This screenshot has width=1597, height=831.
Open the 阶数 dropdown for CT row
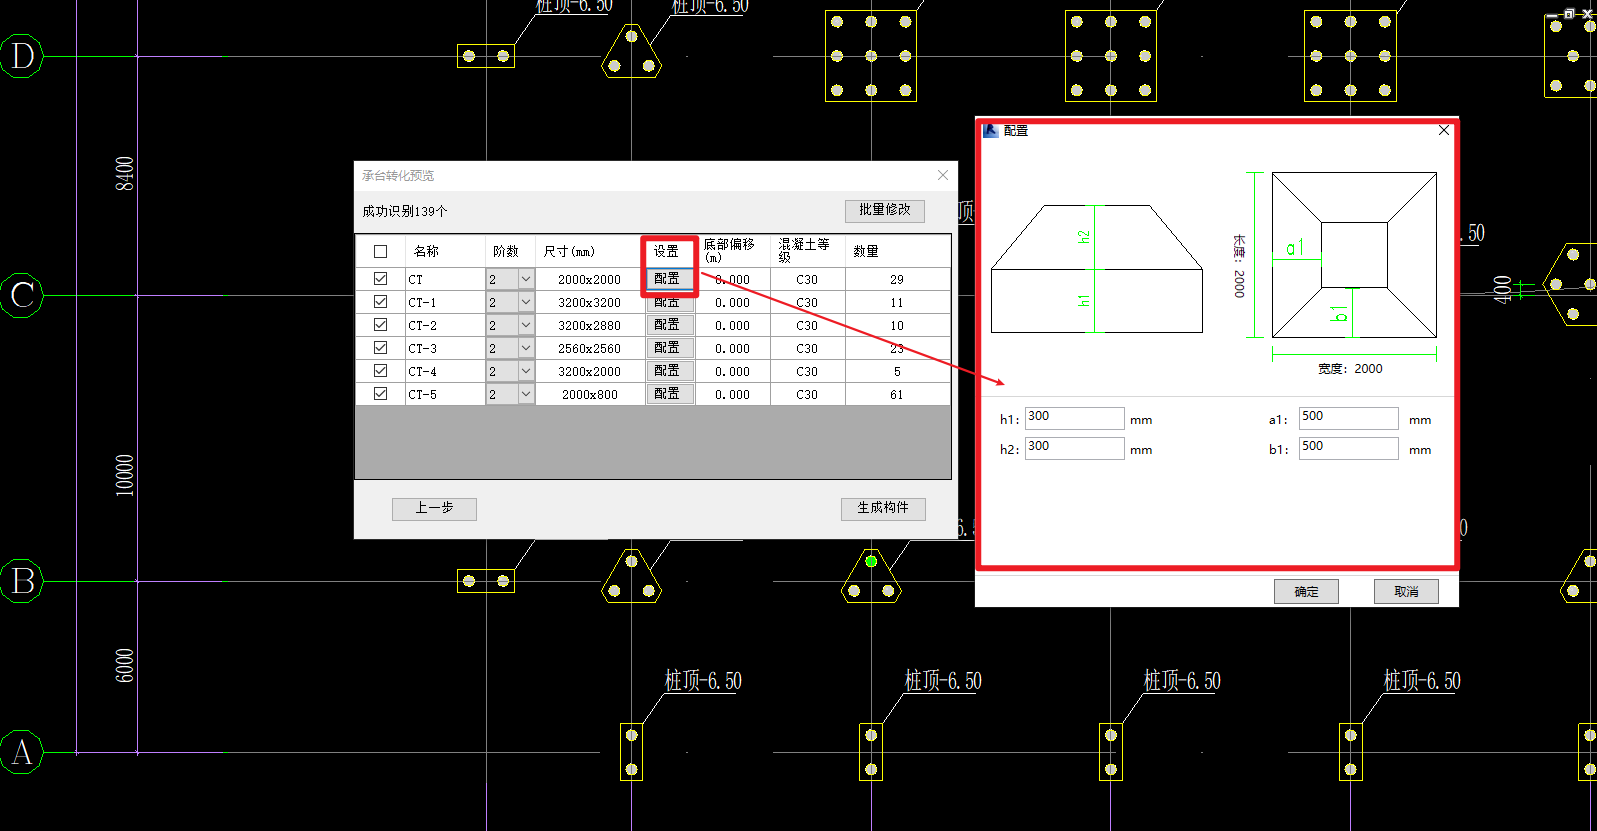(x=526, y=279)
